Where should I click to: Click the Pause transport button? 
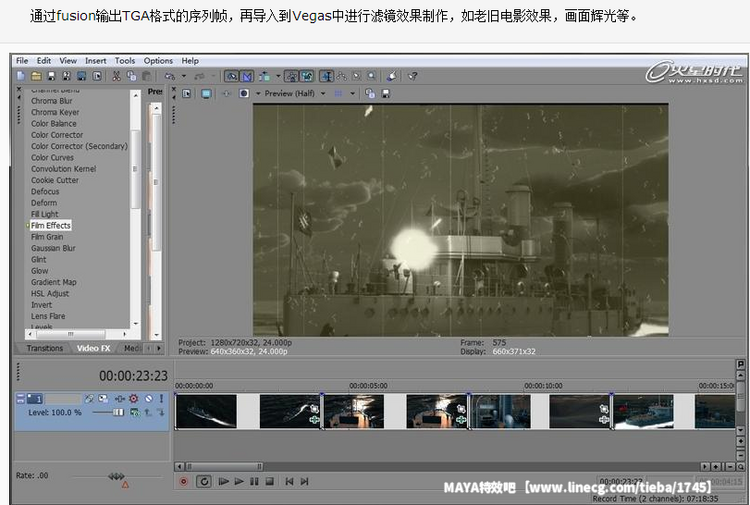point(254,482)
